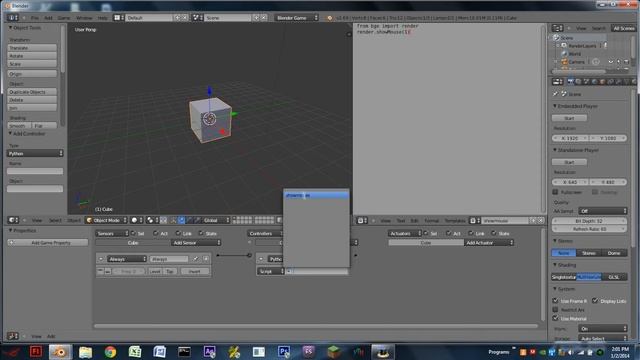Viewport: 640px width, 360px height.
Task: Toggle Actuators Act checkbox
Action: click(448, 233)
